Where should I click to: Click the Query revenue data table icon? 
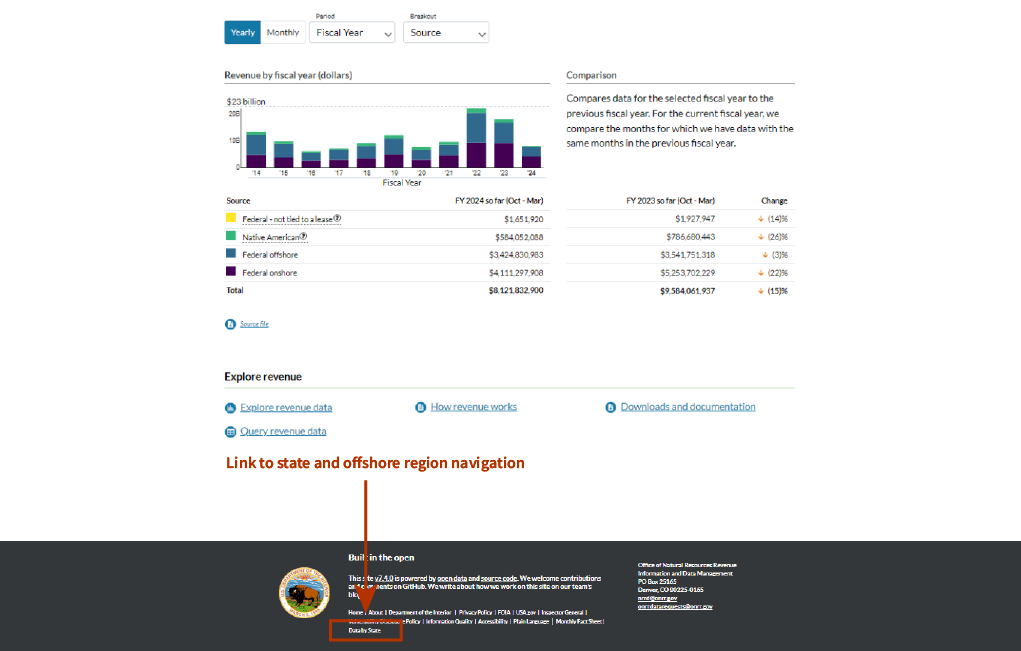[x=230, y=432]
